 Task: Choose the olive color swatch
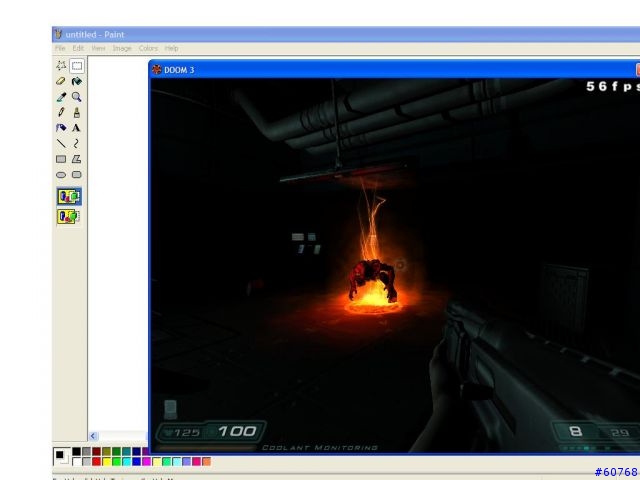107,451
